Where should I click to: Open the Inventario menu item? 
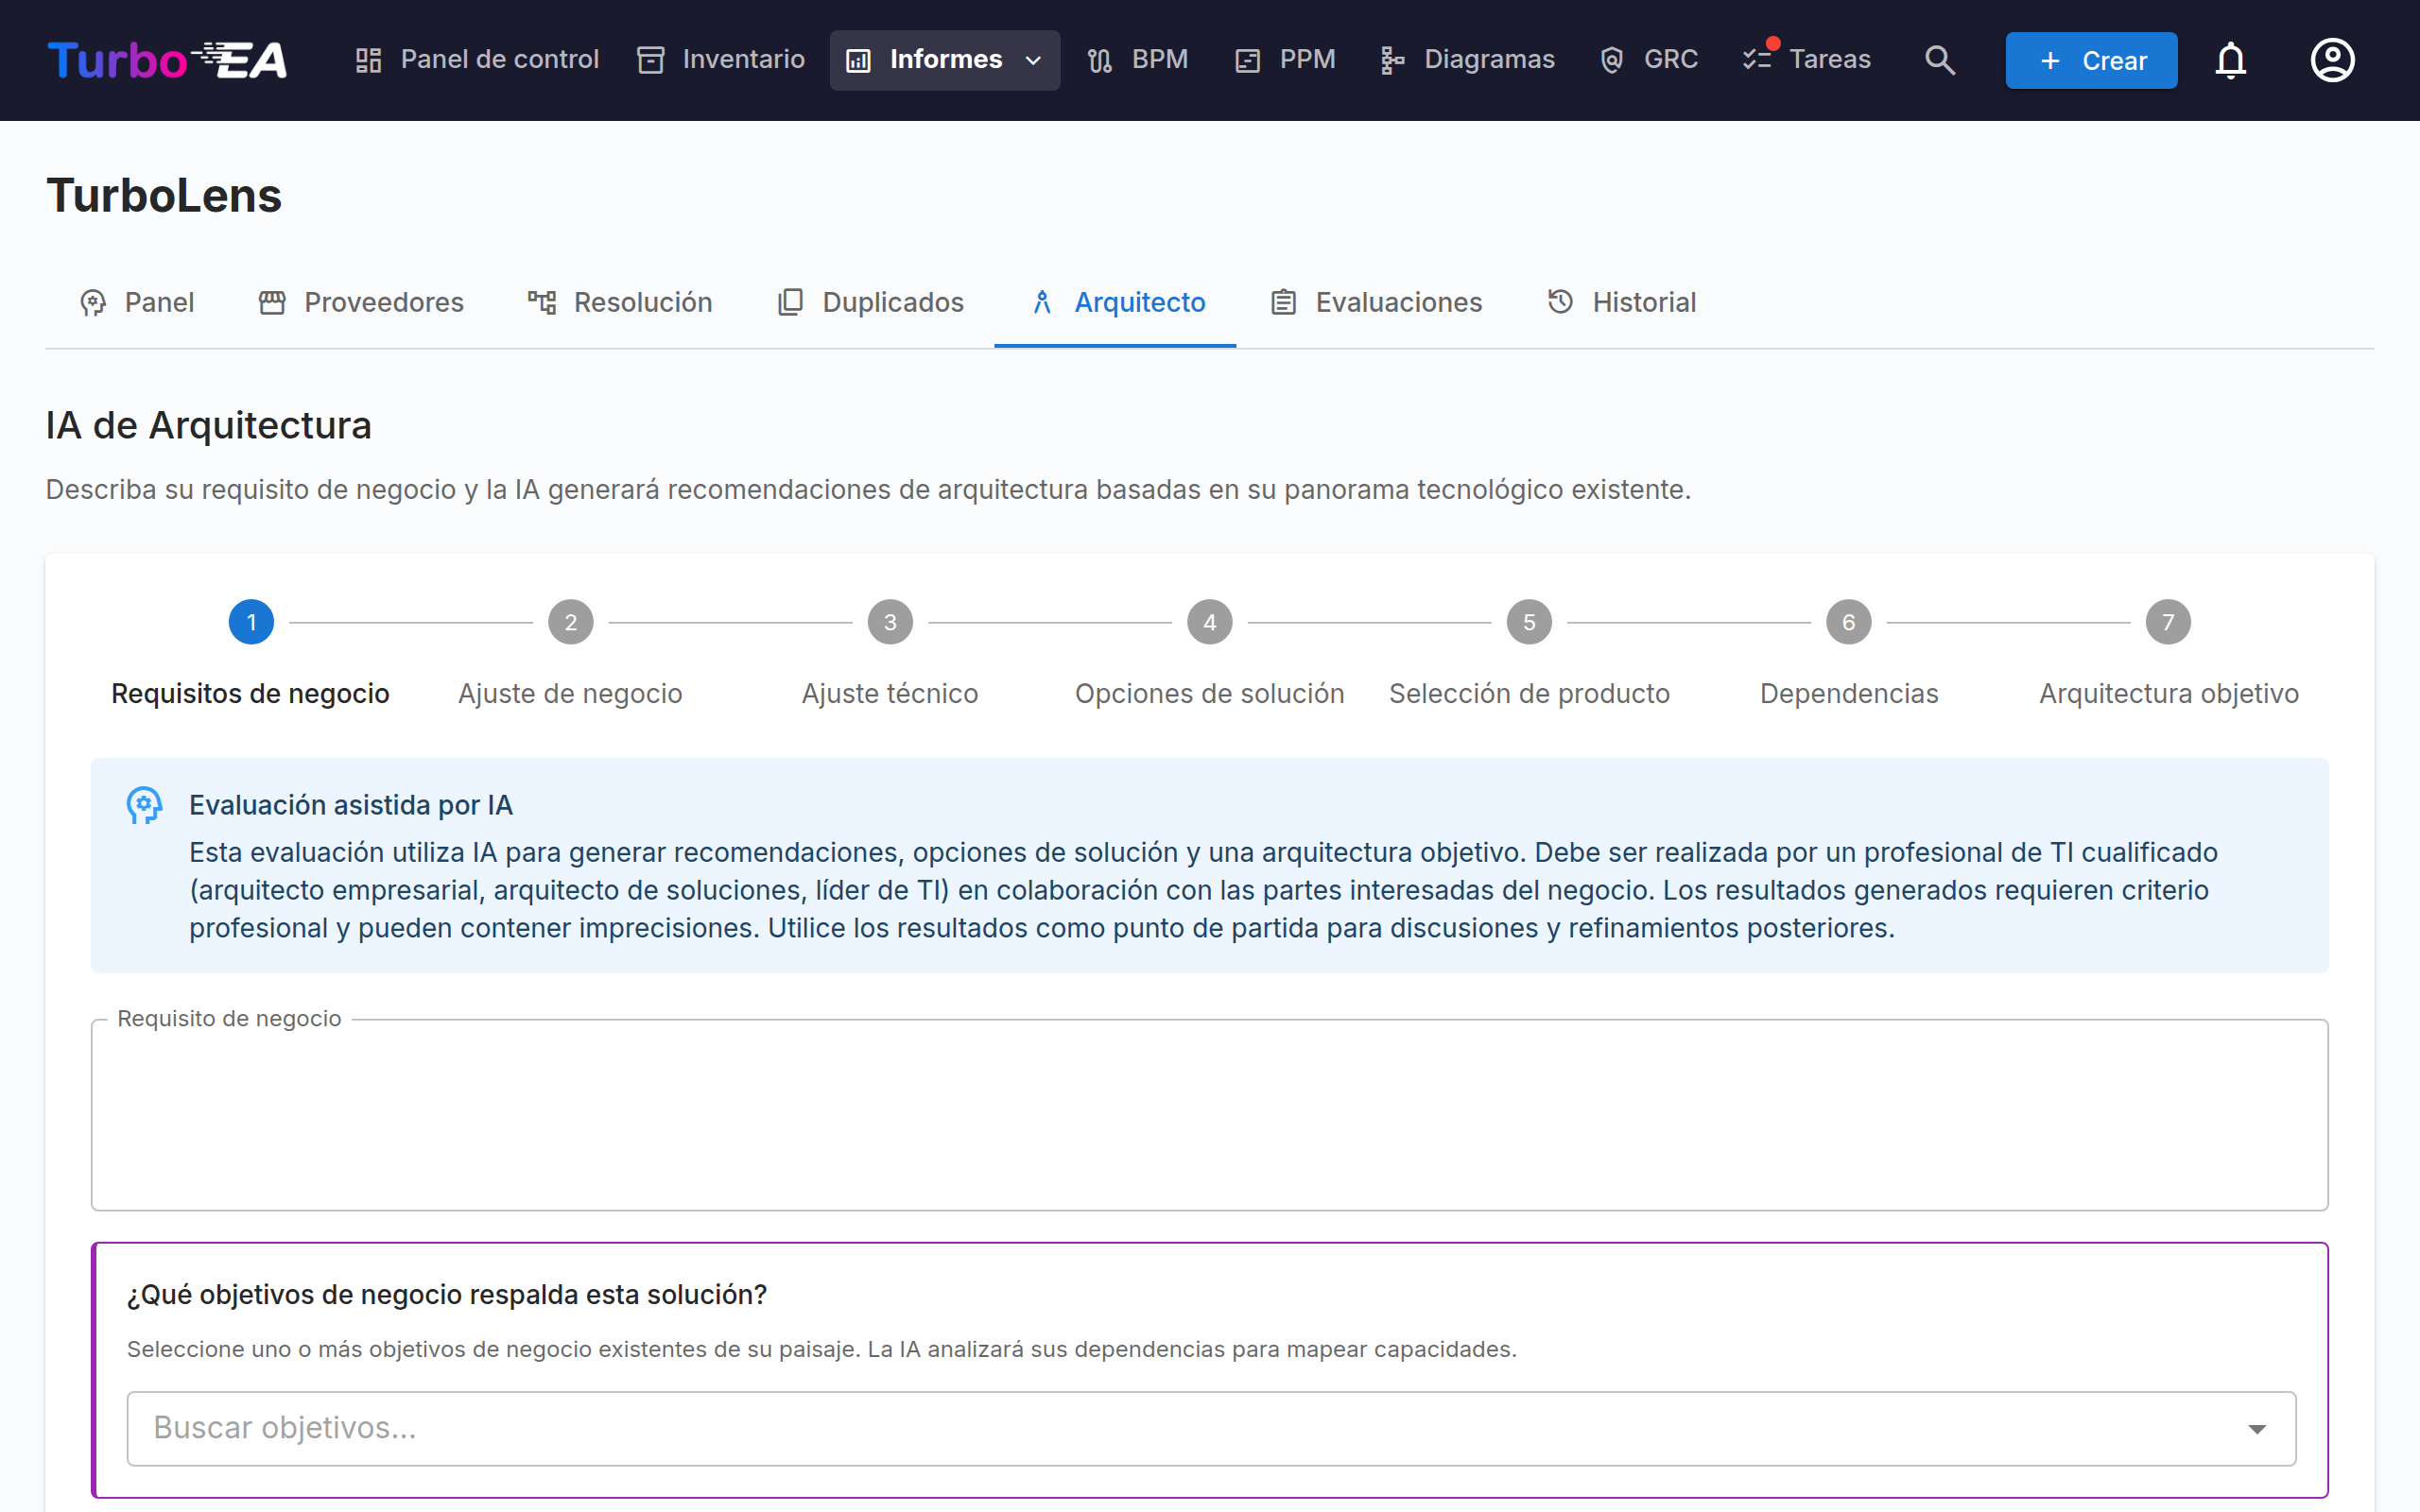[x=721, y=60]
